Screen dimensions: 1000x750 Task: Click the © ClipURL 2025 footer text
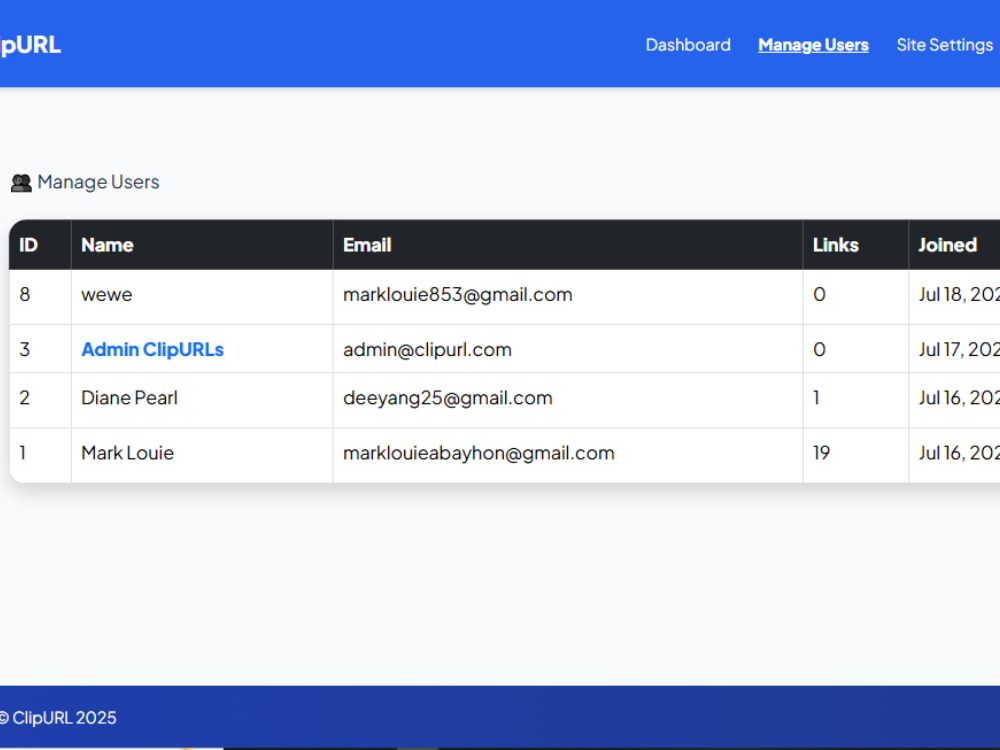tap(58, 718)
